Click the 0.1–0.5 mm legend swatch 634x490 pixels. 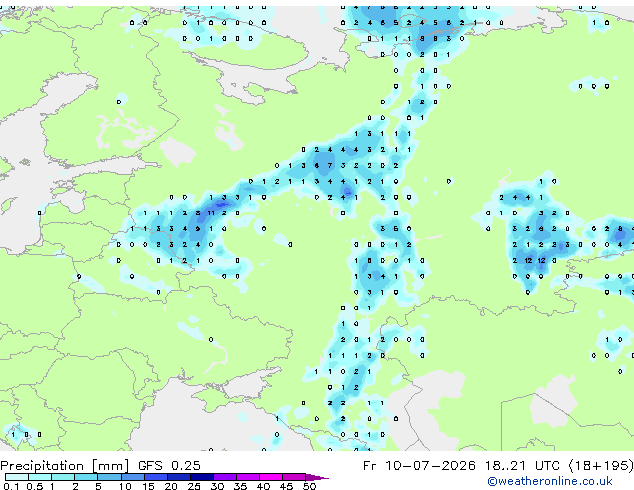click(17, 477)
